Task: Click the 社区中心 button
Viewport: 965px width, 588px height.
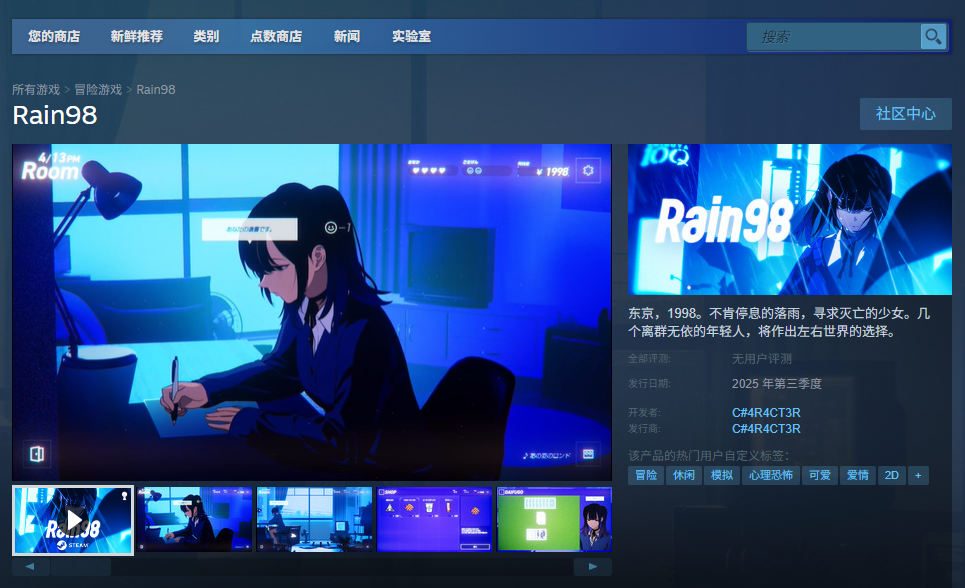Action: click(x=904, y=113)
